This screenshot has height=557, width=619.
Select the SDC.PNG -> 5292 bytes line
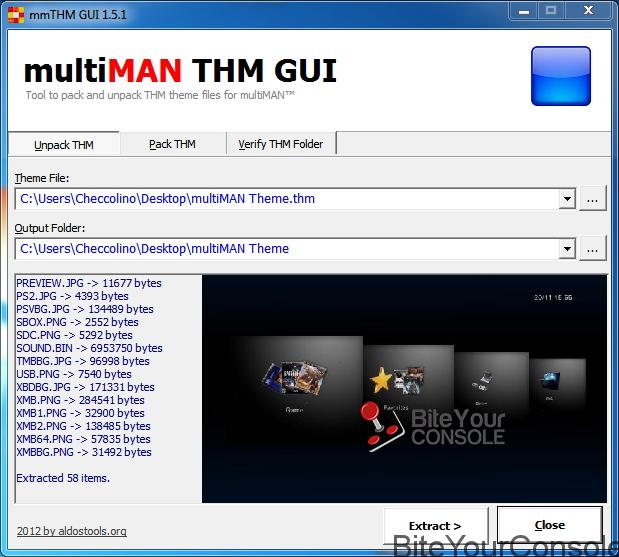(74, 335)
